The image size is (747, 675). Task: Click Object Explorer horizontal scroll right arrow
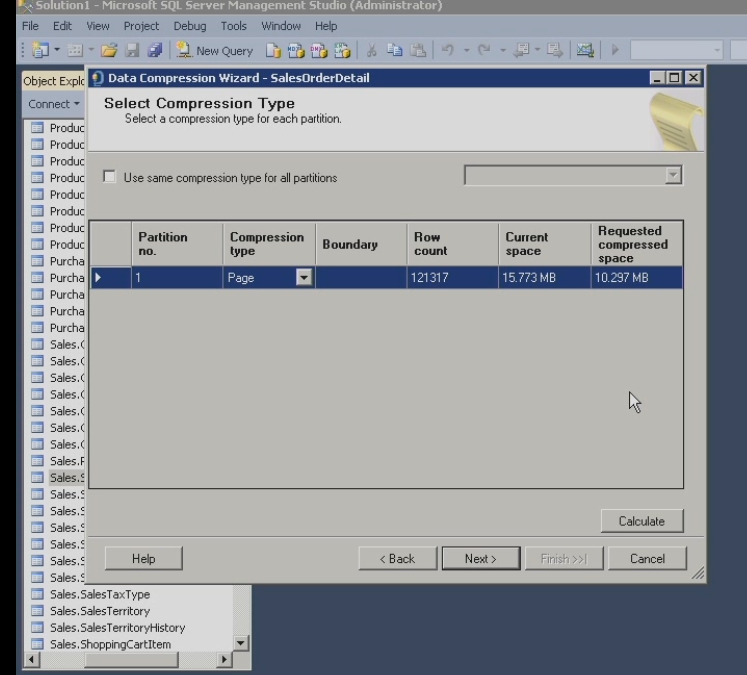coord(224,660)
